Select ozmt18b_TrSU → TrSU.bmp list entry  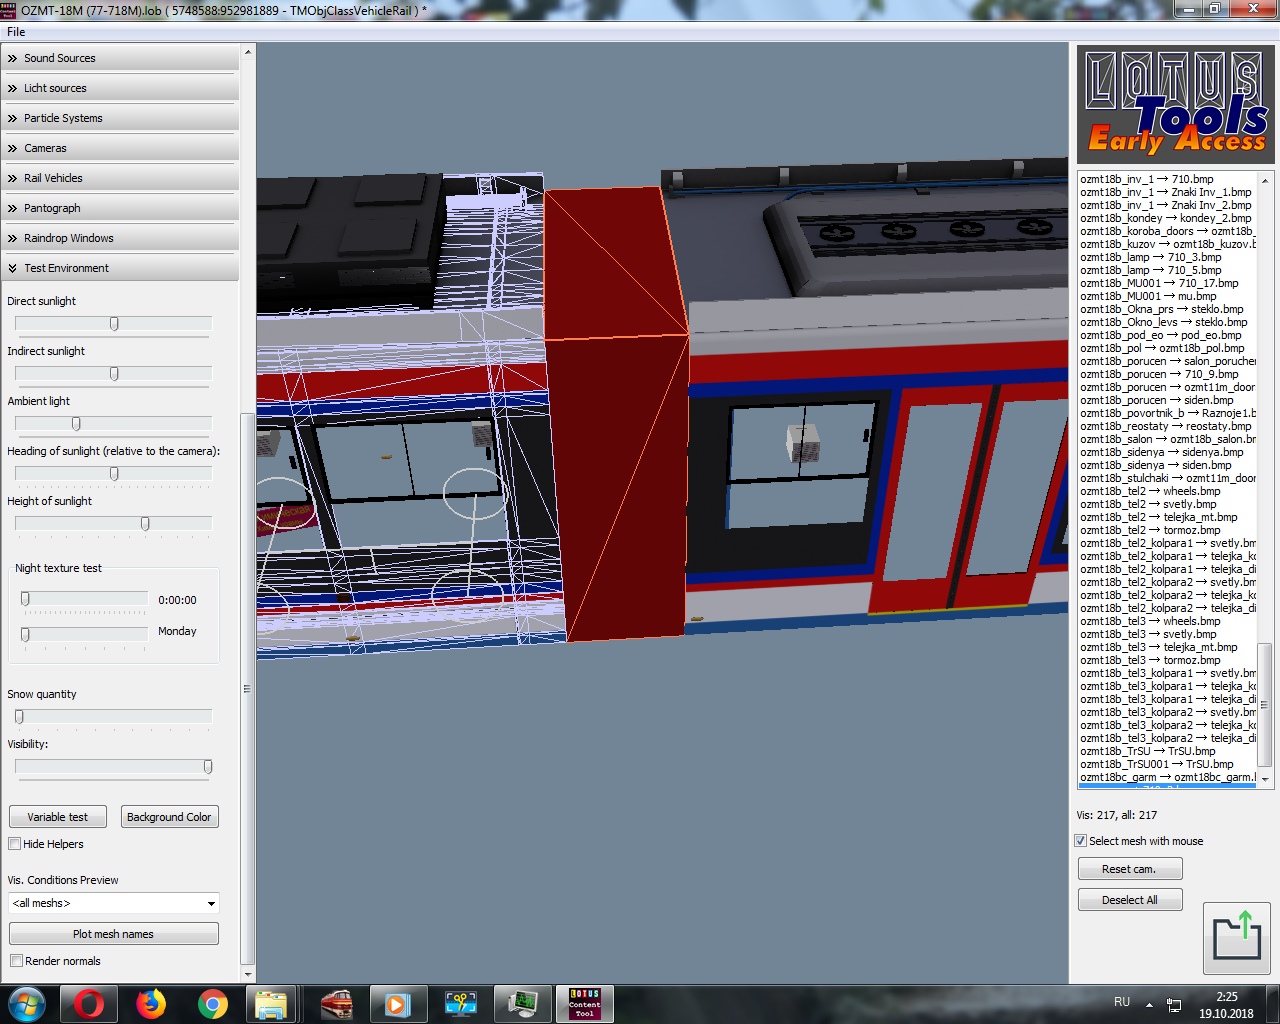(x=1147, y=751)
